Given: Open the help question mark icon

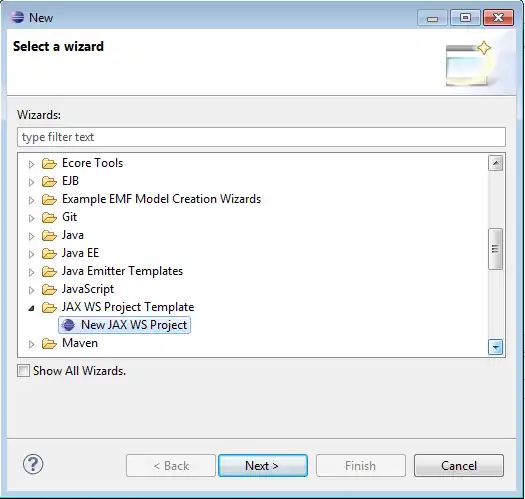Looking at the screenshot, I should 33,465.
